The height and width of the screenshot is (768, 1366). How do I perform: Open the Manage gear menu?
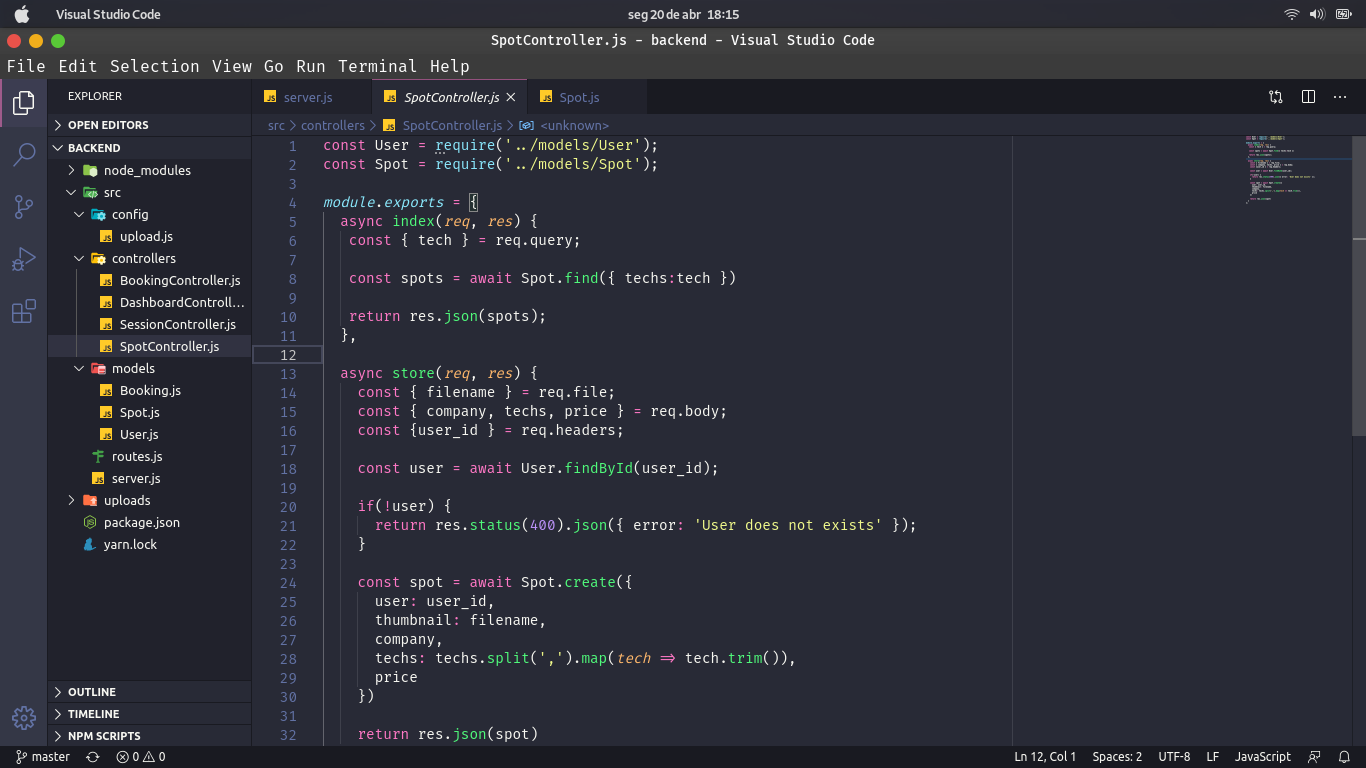pos(24,717)
